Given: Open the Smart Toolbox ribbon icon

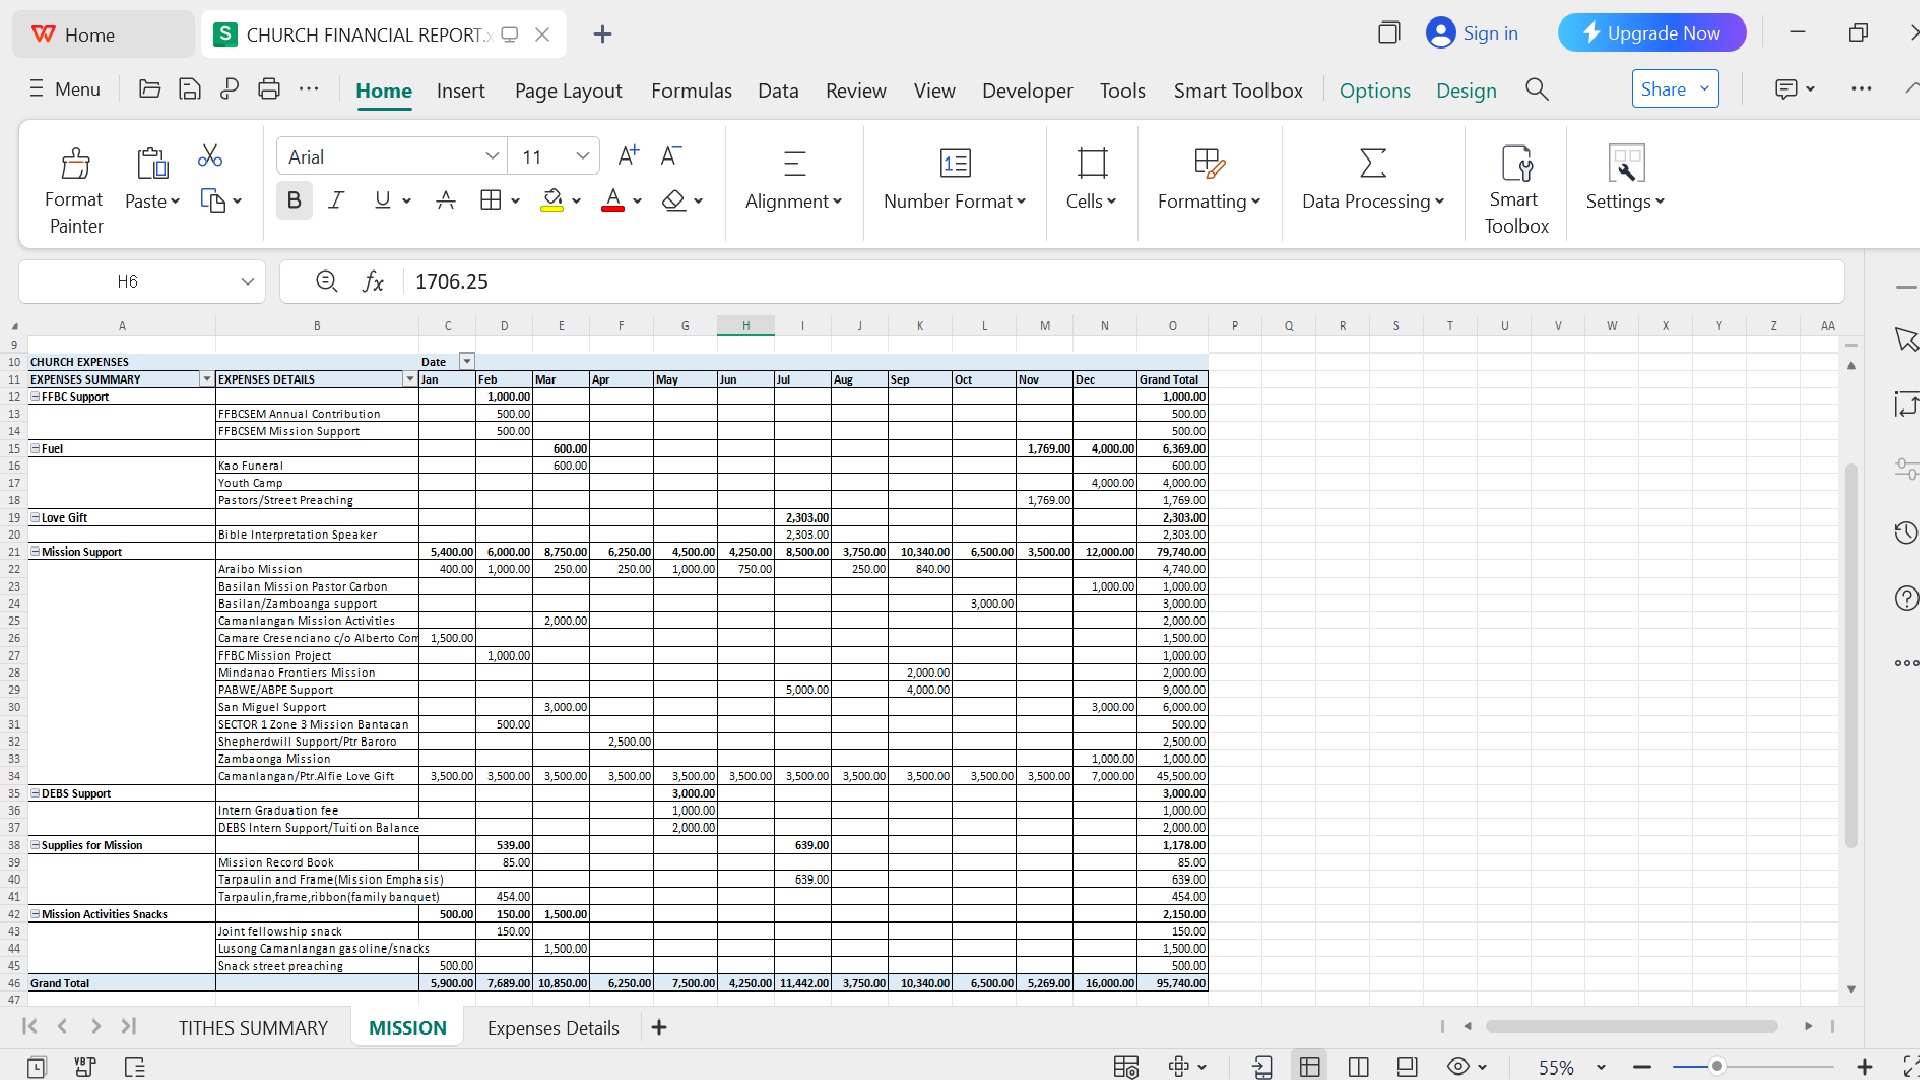Looking at the screenshot, I should coord(1516,164).
